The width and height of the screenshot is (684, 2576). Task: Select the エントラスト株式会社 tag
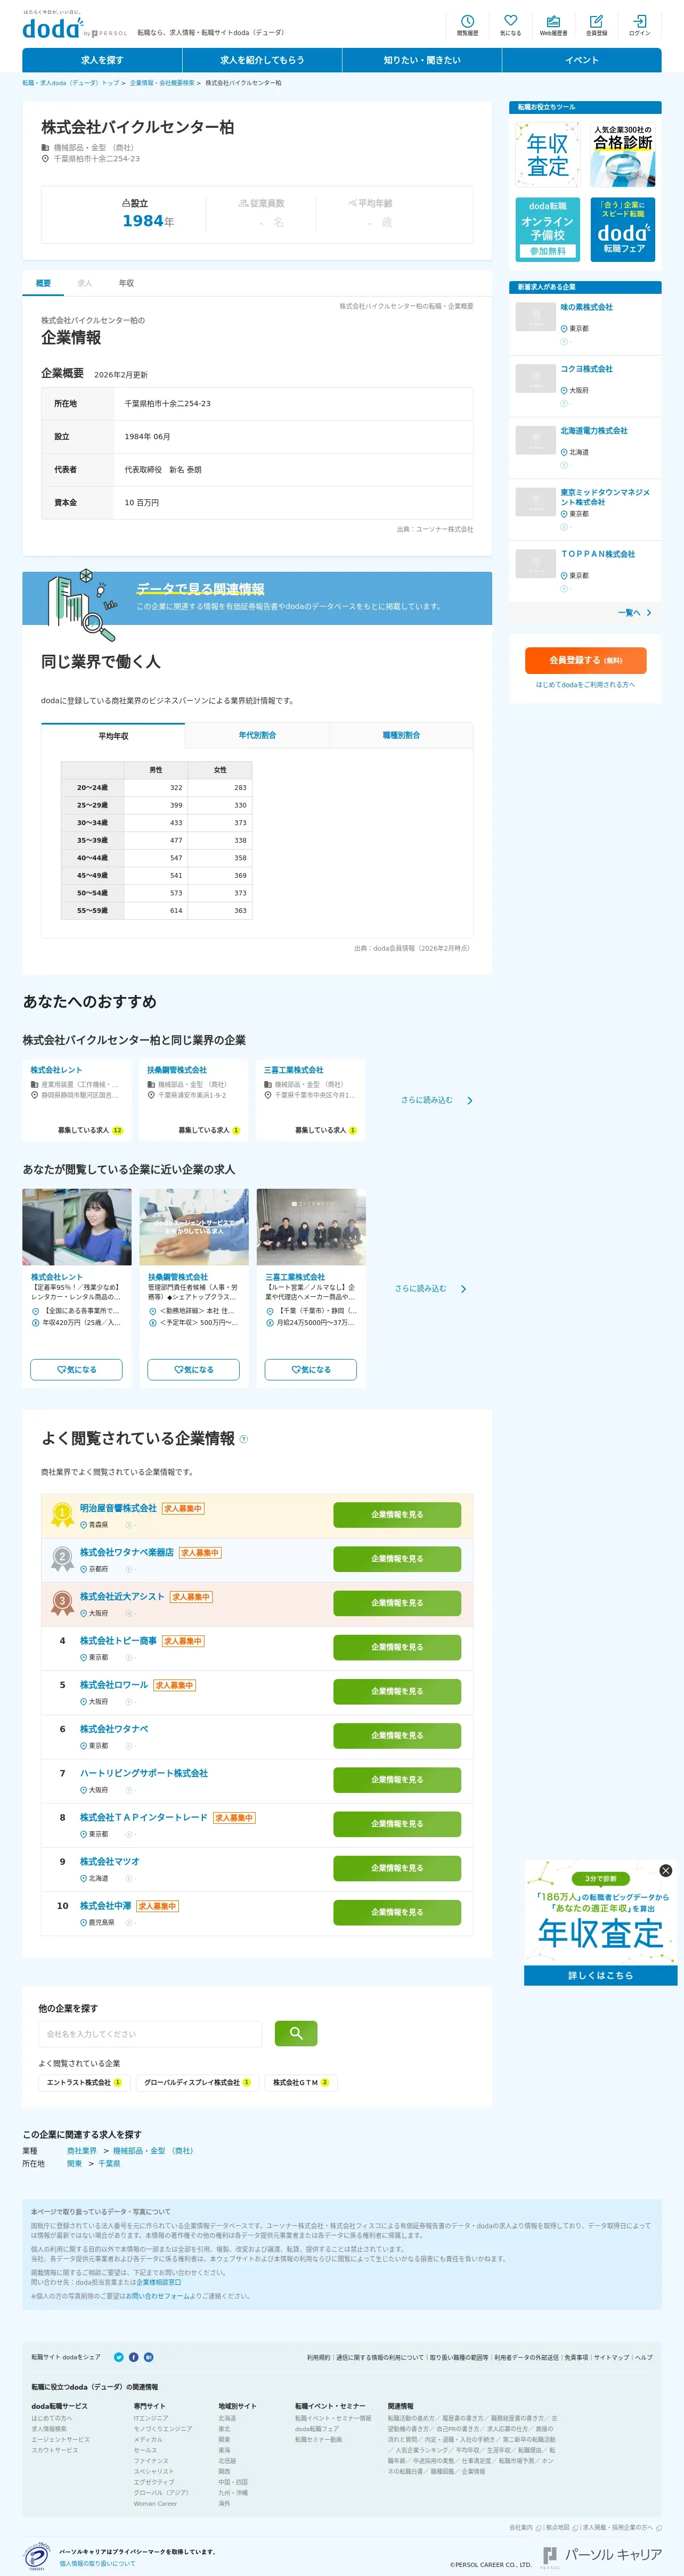pyautogui.click(x=84, y=2082)
